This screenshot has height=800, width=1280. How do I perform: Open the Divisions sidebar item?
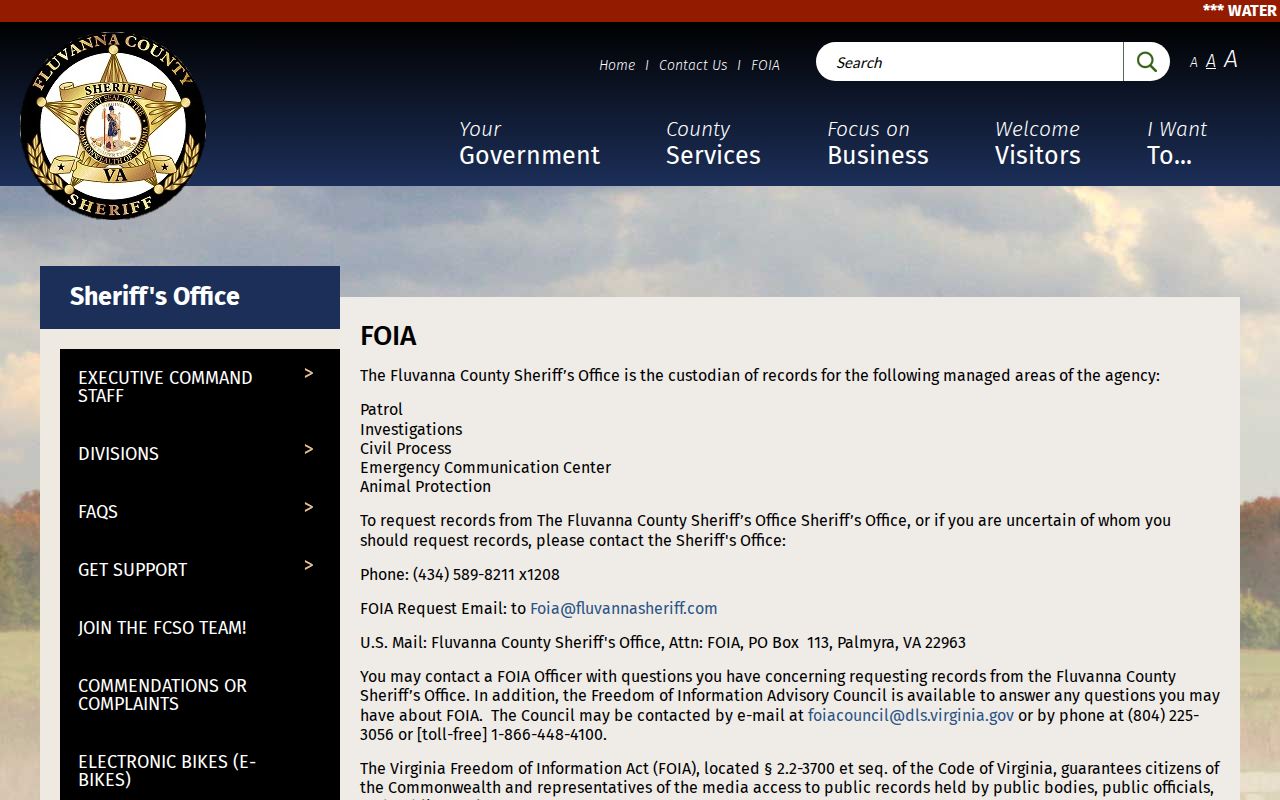point(118,454)
